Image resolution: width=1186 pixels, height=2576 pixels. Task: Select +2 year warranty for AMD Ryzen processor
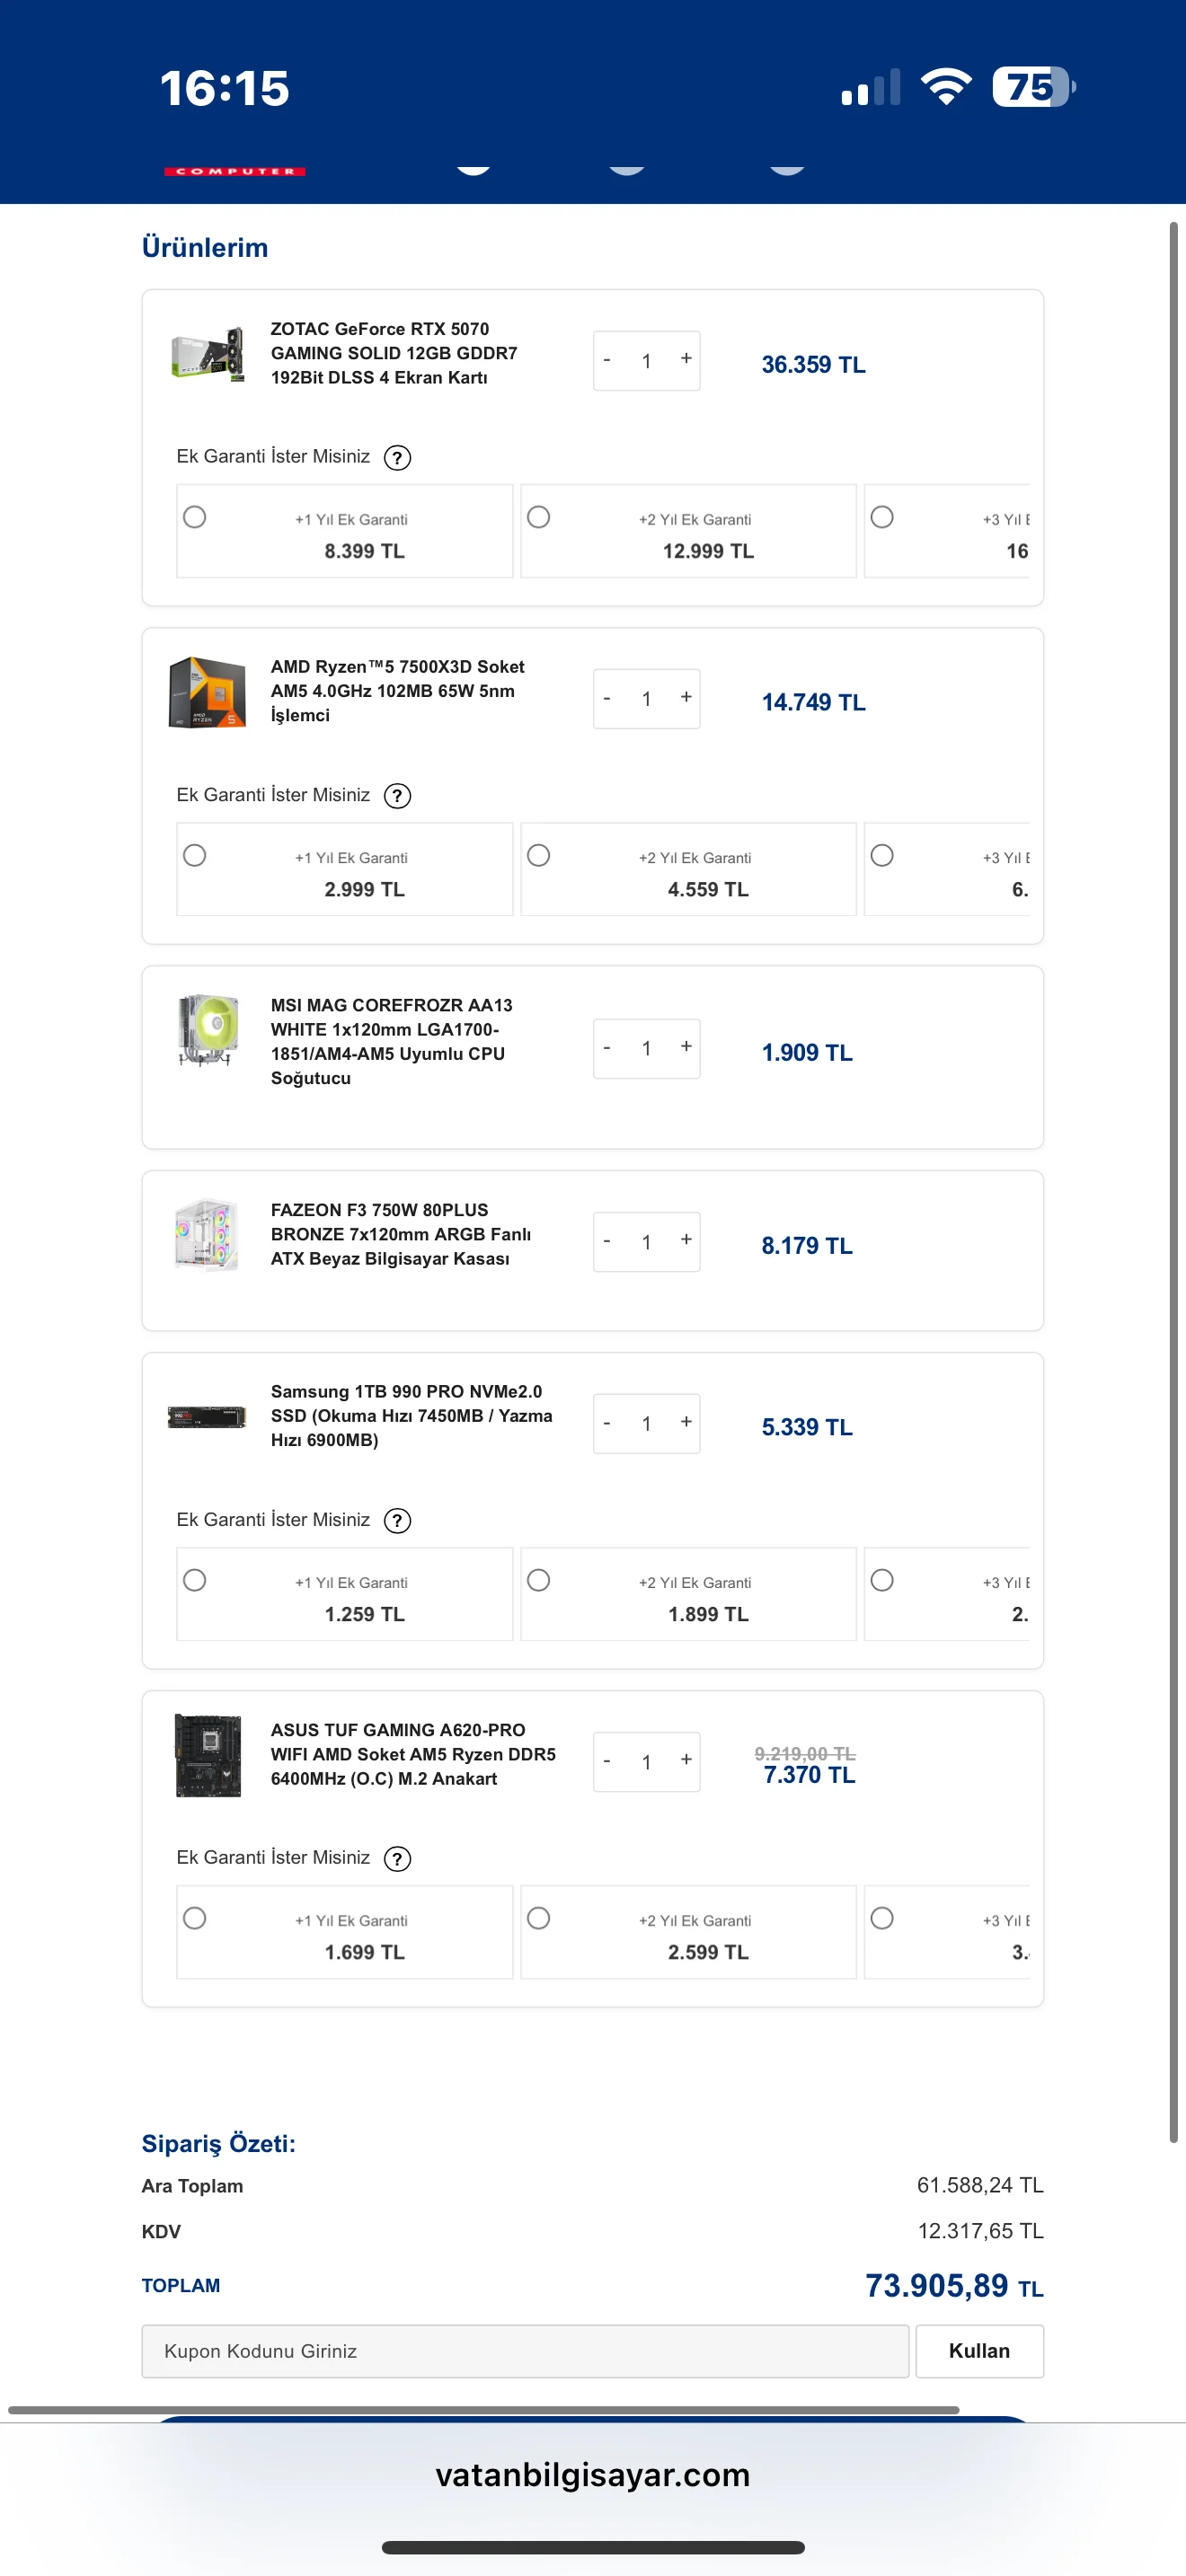tap(539, 855)
